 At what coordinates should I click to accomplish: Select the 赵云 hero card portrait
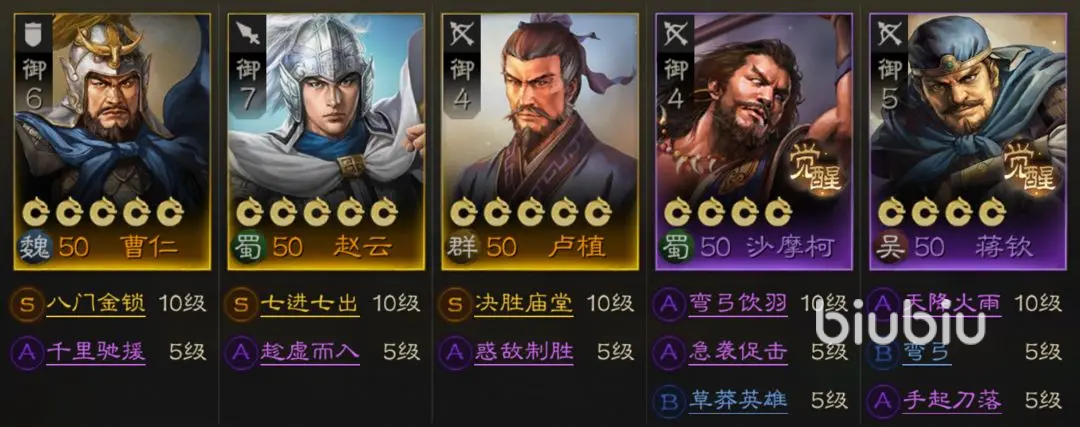pyautogui.click(x=326, y=141)
